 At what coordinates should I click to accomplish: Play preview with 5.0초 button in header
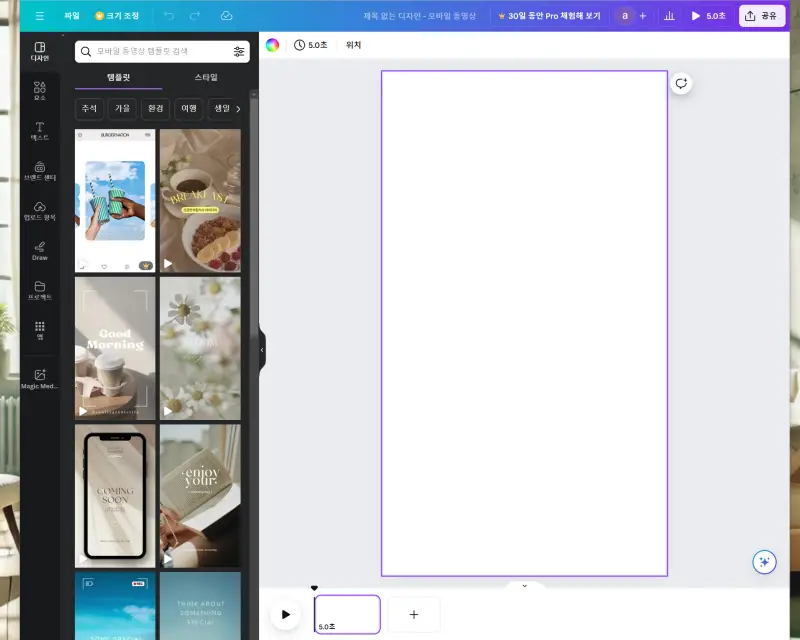[x=708, y=16]
